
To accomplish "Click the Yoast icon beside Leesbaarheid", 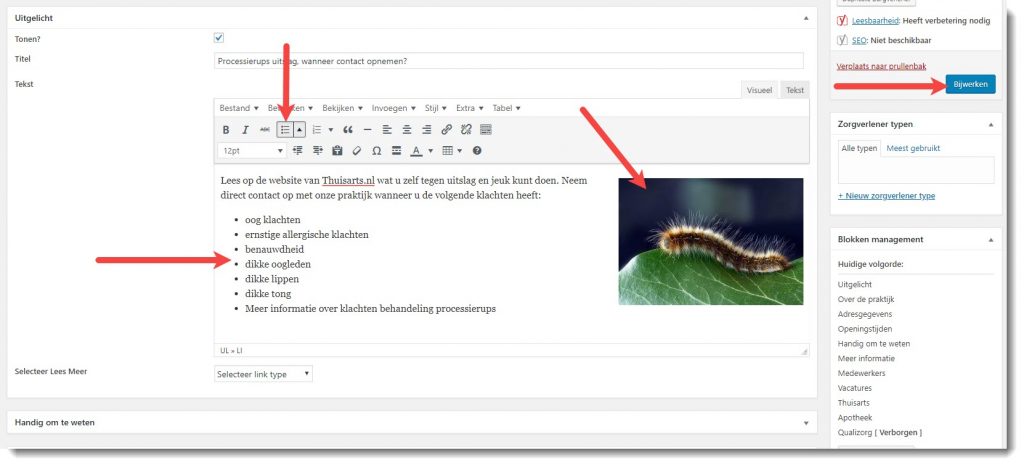I will [842, 21].
